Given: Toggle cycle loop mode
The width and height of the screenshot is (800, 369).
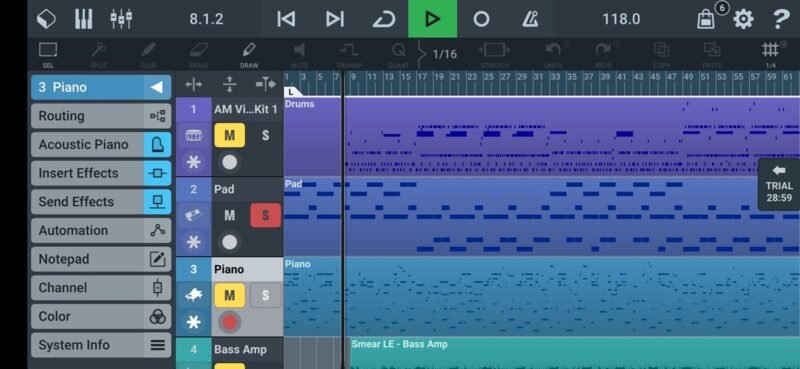Looking at the screenshot, I should (x=384, y=19).
